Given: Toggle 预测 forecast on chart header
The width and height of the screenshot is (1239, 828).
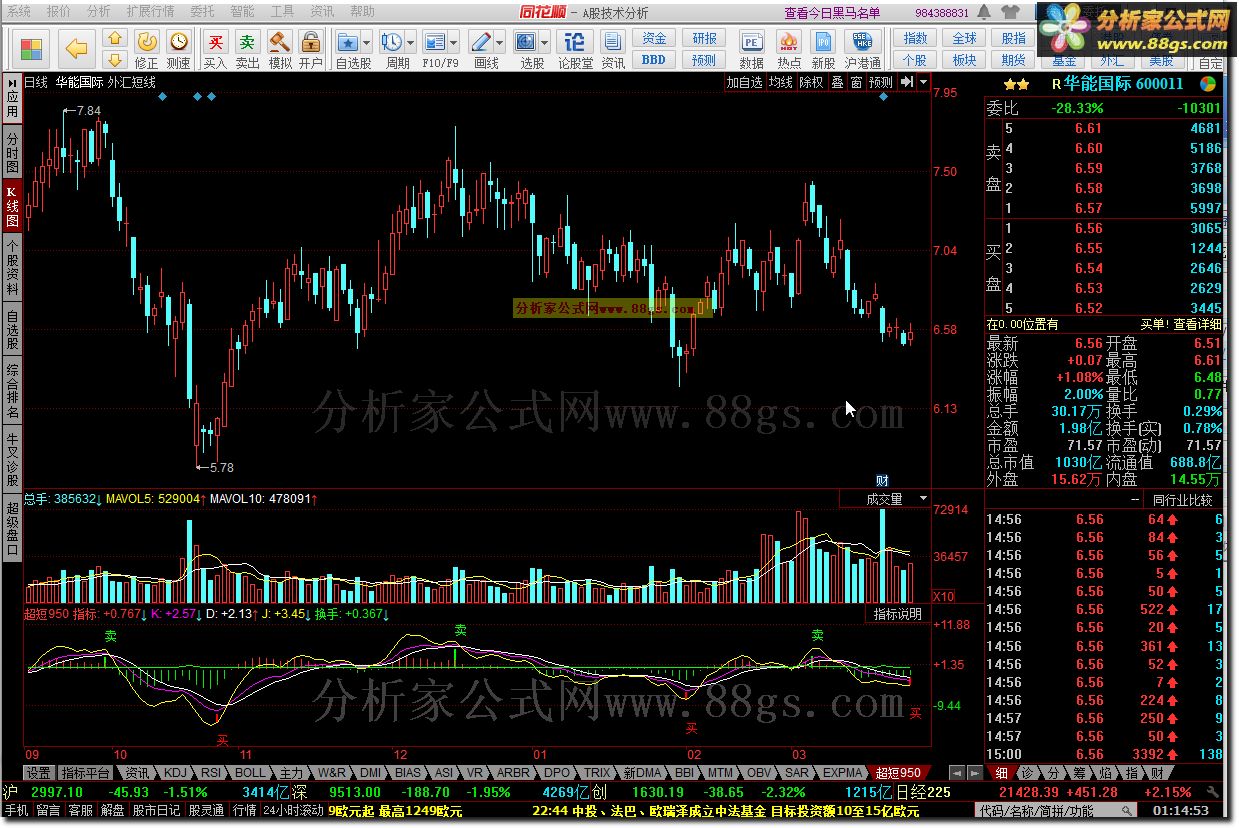Looking at the screenshot, I should 881,83.
